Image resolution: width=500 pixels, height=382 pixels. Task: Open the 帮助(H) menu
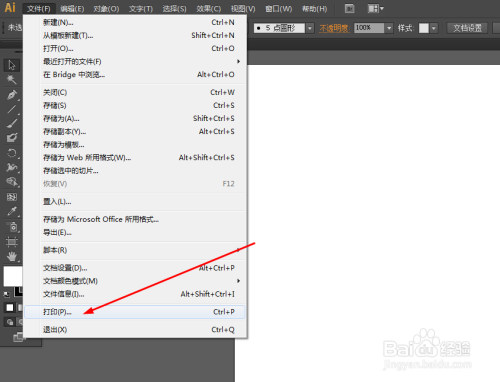(x=314, y=9)
